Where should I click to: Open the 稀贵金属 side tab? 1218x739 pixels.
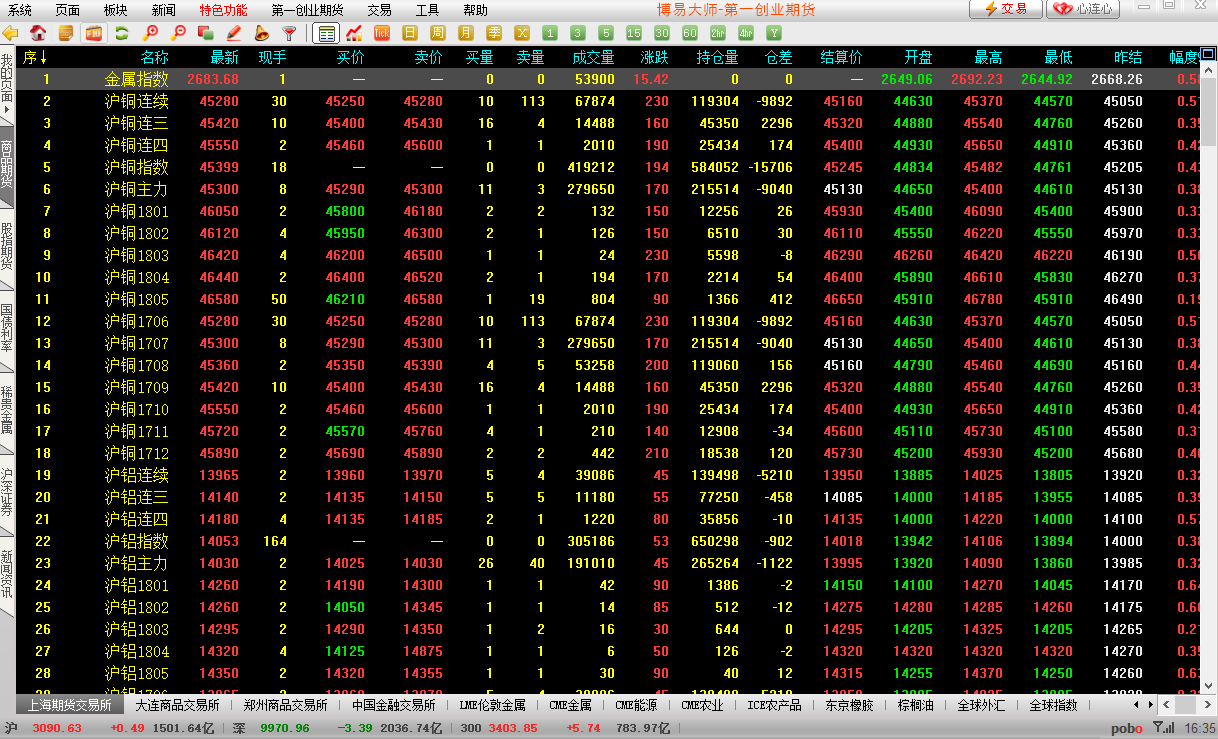pos(7,411)
